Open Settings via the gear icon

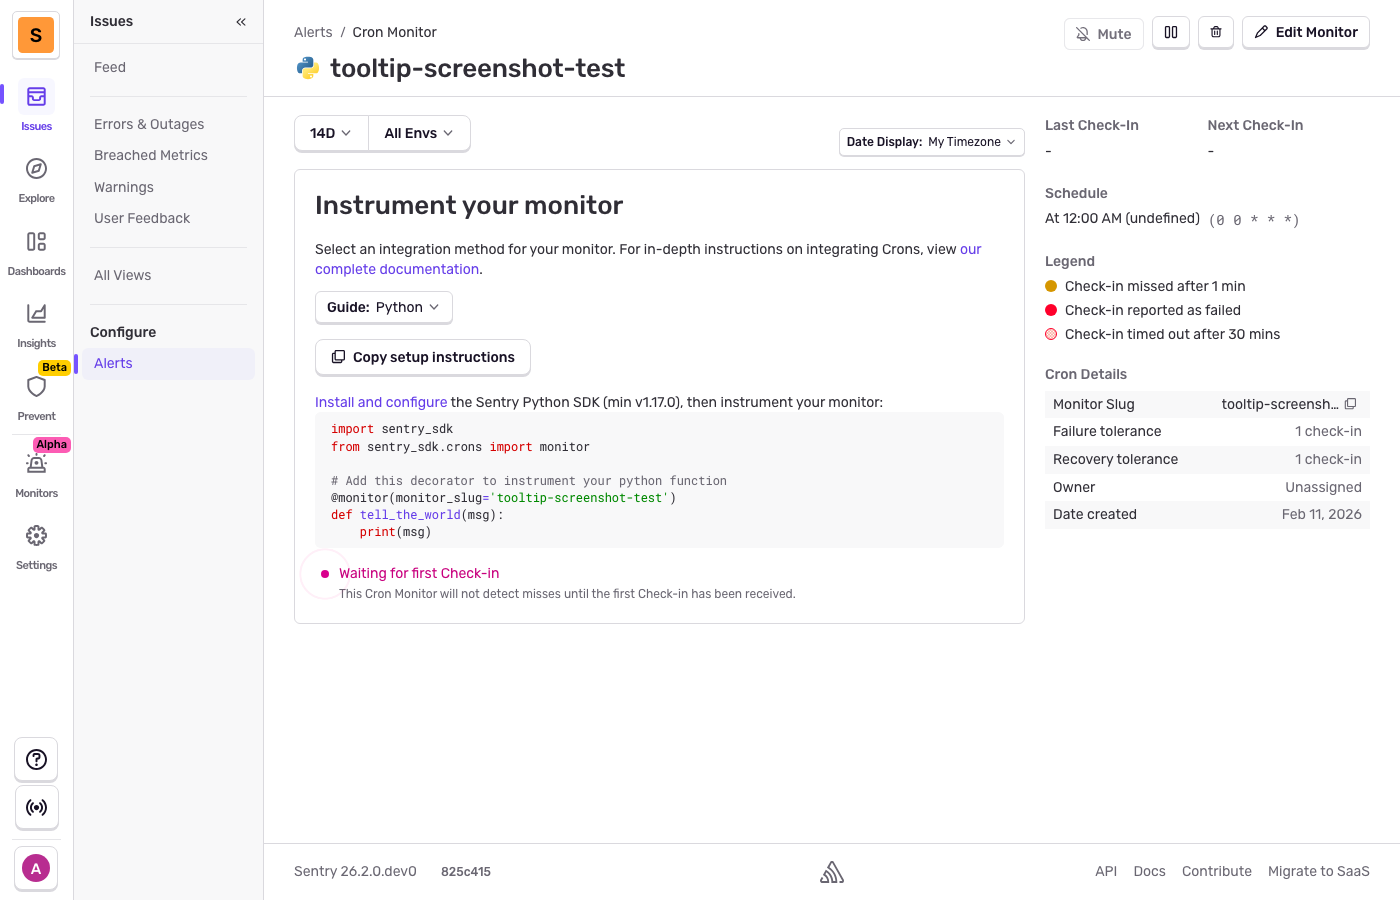point(36,537)
